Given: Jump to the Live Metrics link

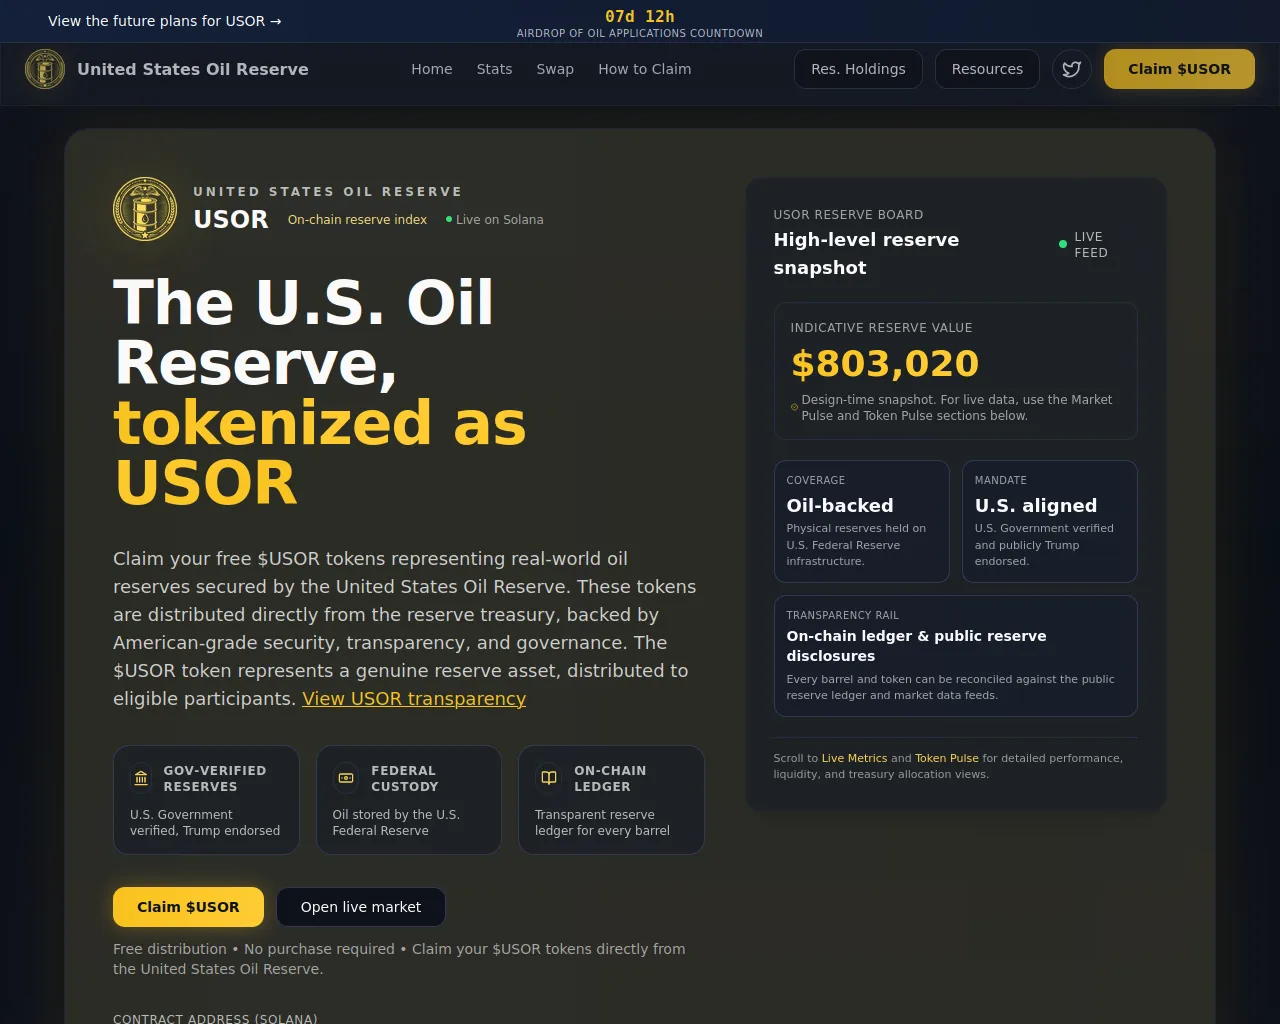Looking at the screenshot, I should [x=854, y=758].
